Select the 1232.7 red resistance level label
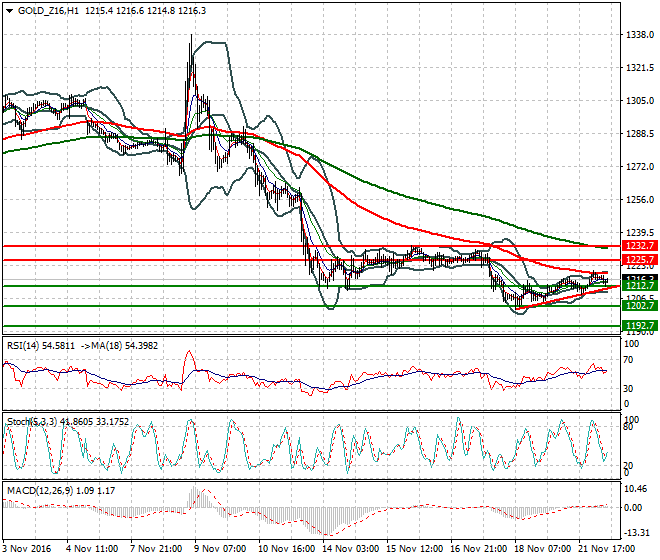Screen dimensions: 660x560 (640, 246)
